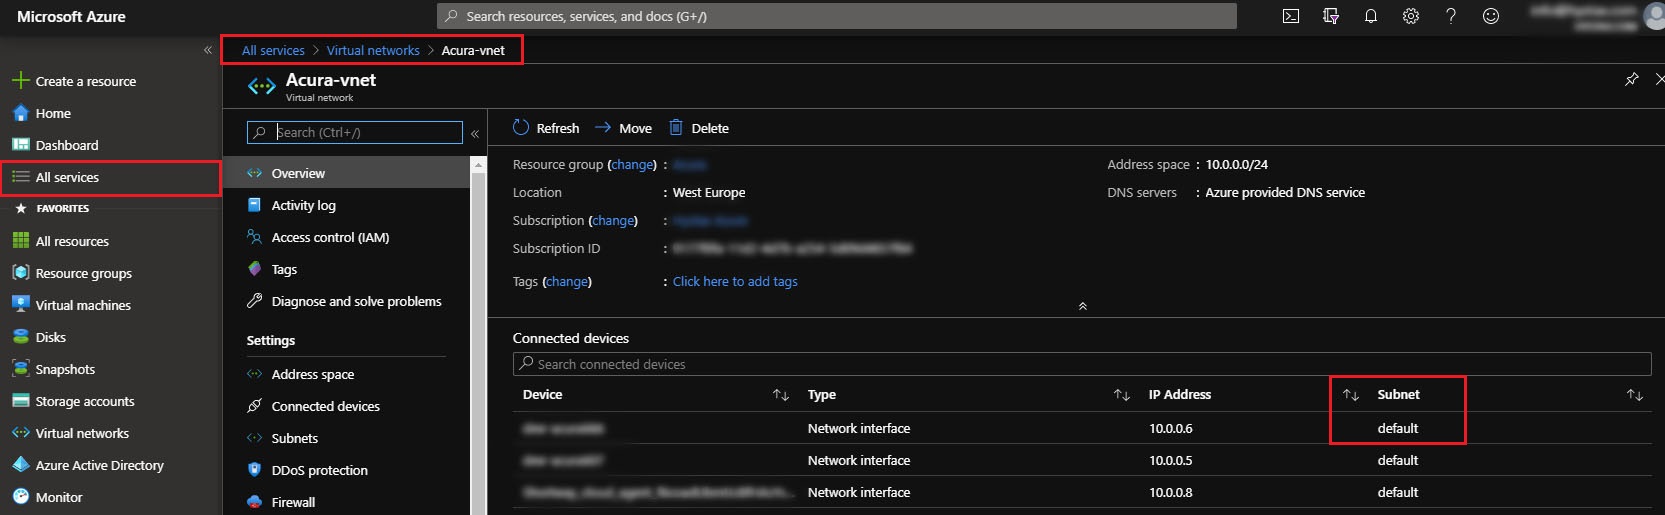Go to Home in sidebar
Screen dimensions: 1665x515
tap(53, 113)
